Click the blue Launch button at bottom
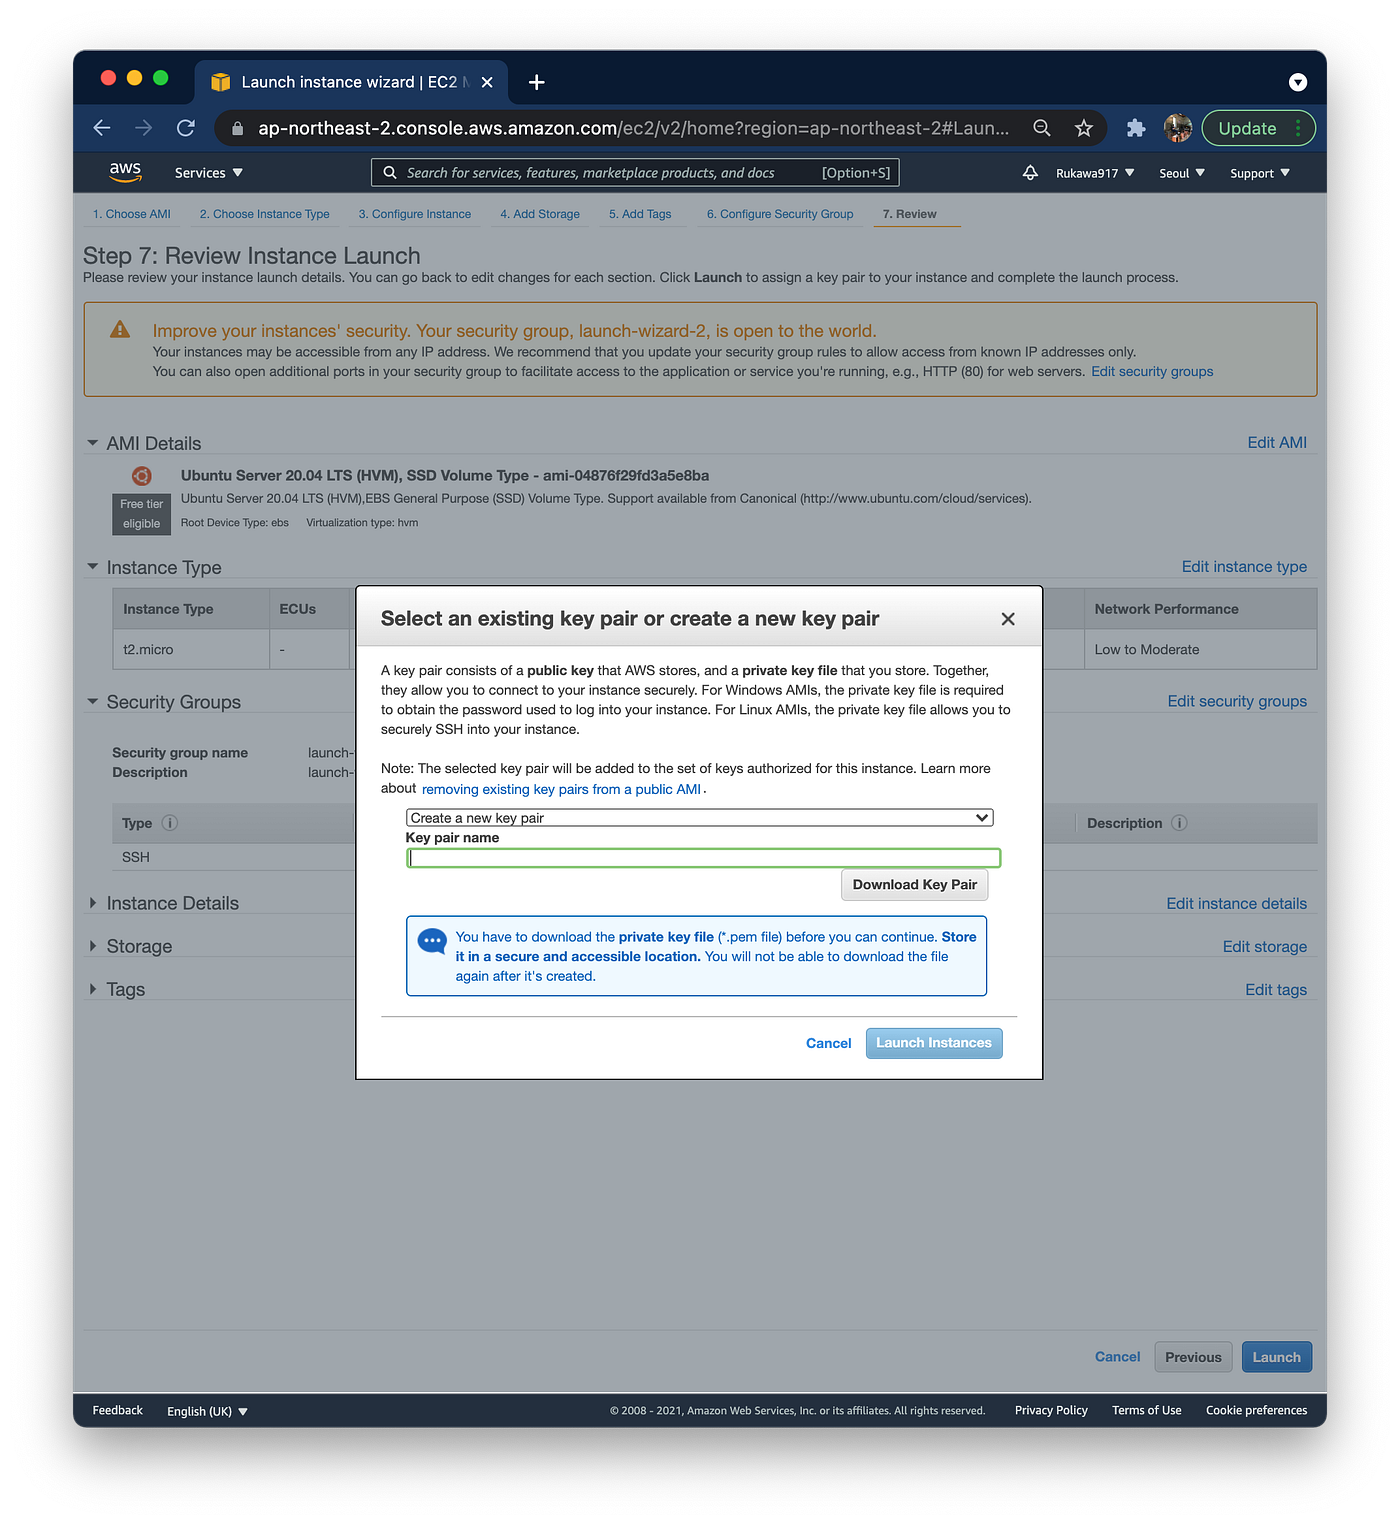 coord(1277,1357)
